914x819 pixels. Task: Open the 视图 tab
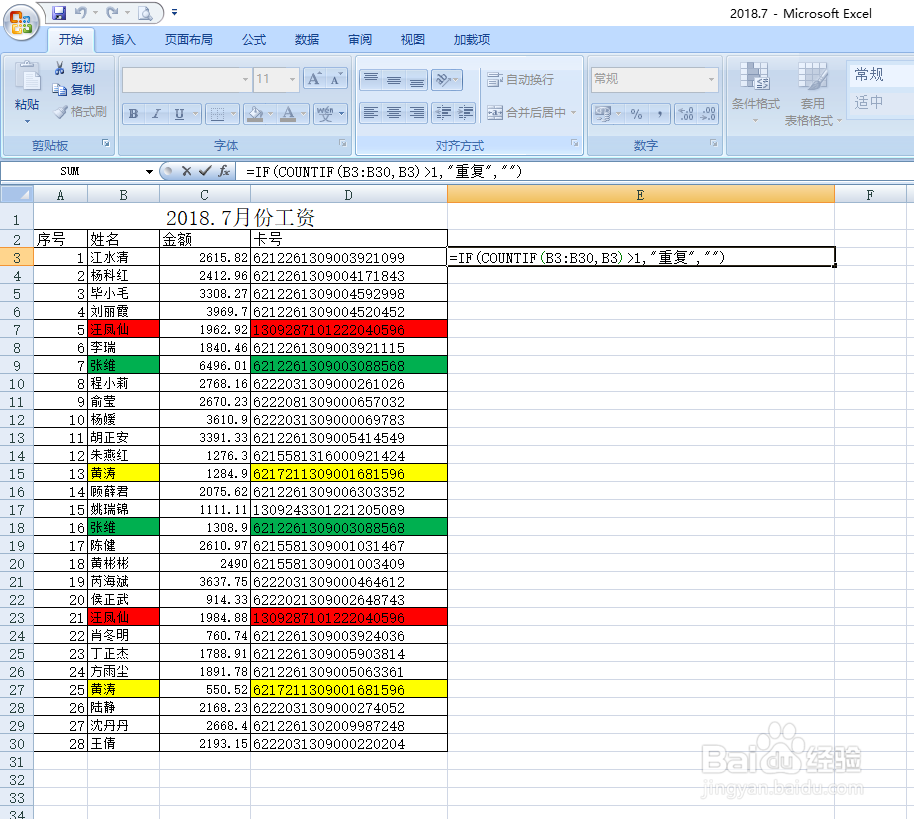pos(413,40)
